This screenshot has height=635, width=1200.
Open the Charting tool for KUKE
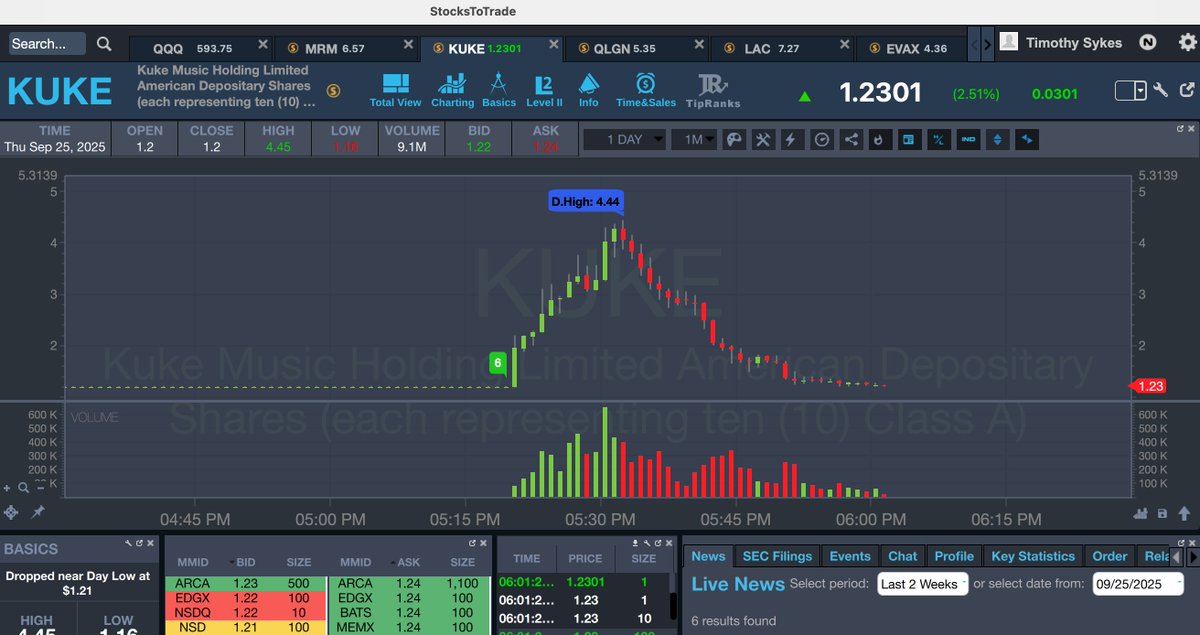(452, 89)
